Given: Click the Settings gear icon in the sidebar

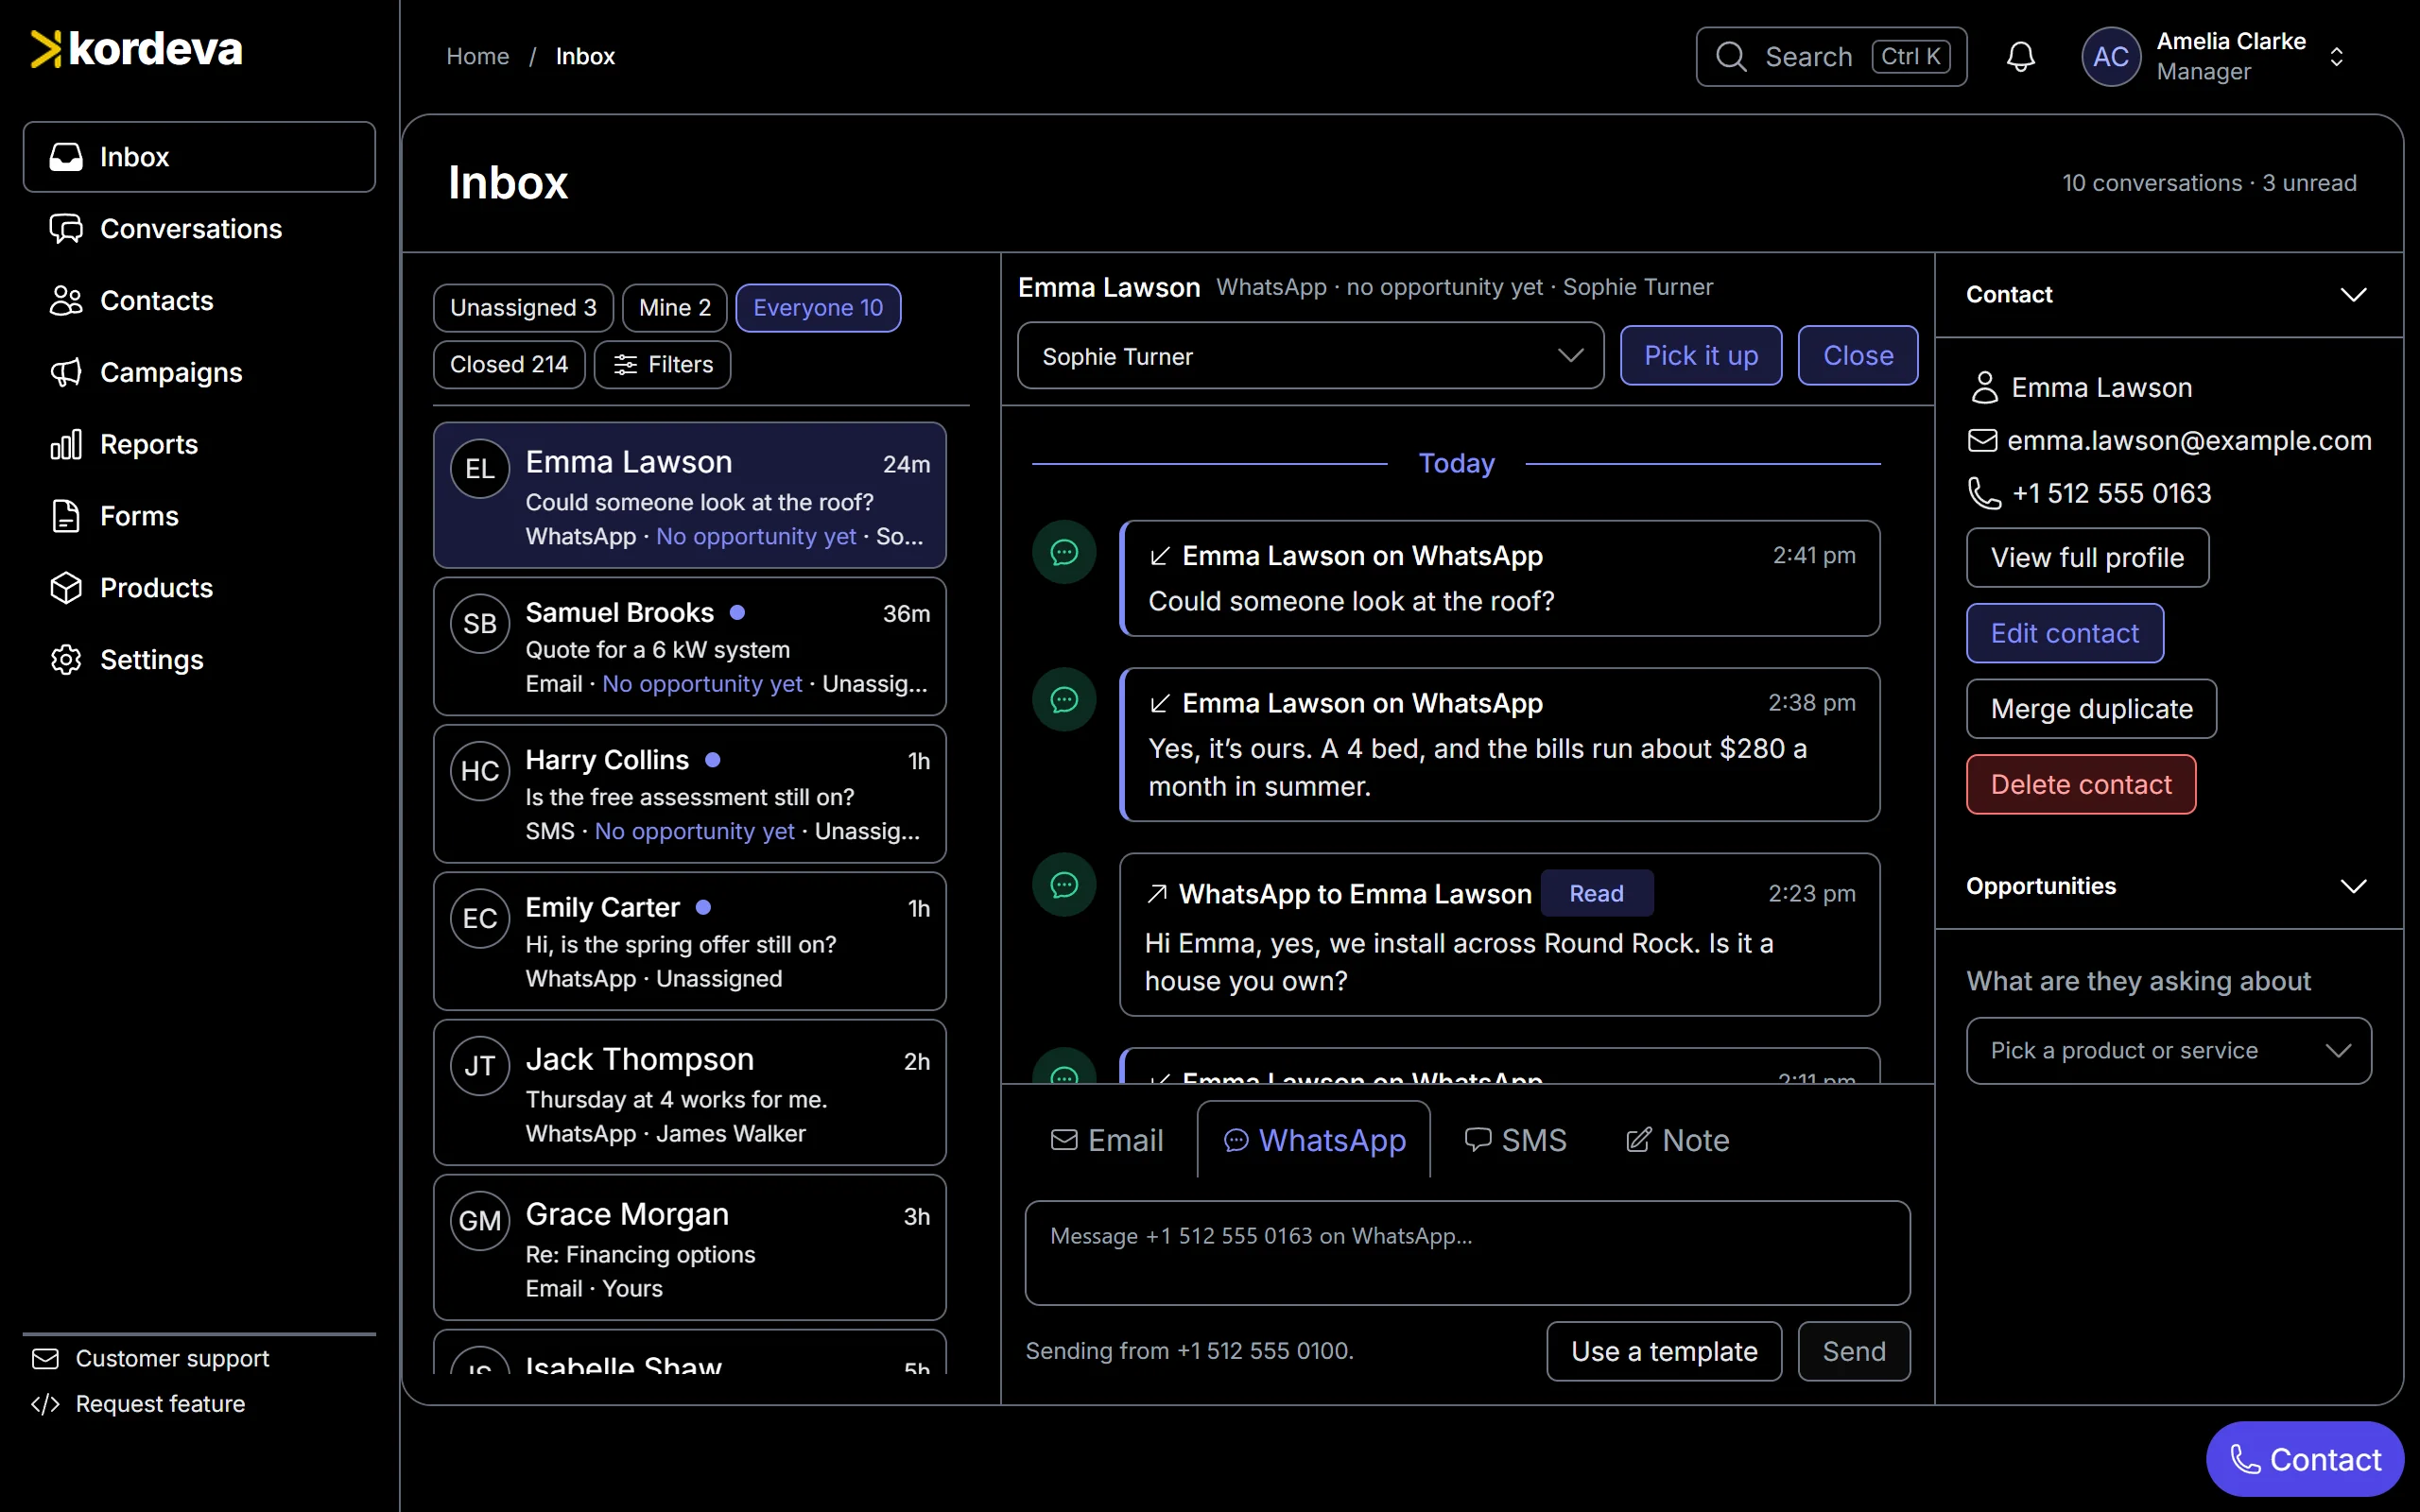Looking at the screenshot, I should point(66,660).
